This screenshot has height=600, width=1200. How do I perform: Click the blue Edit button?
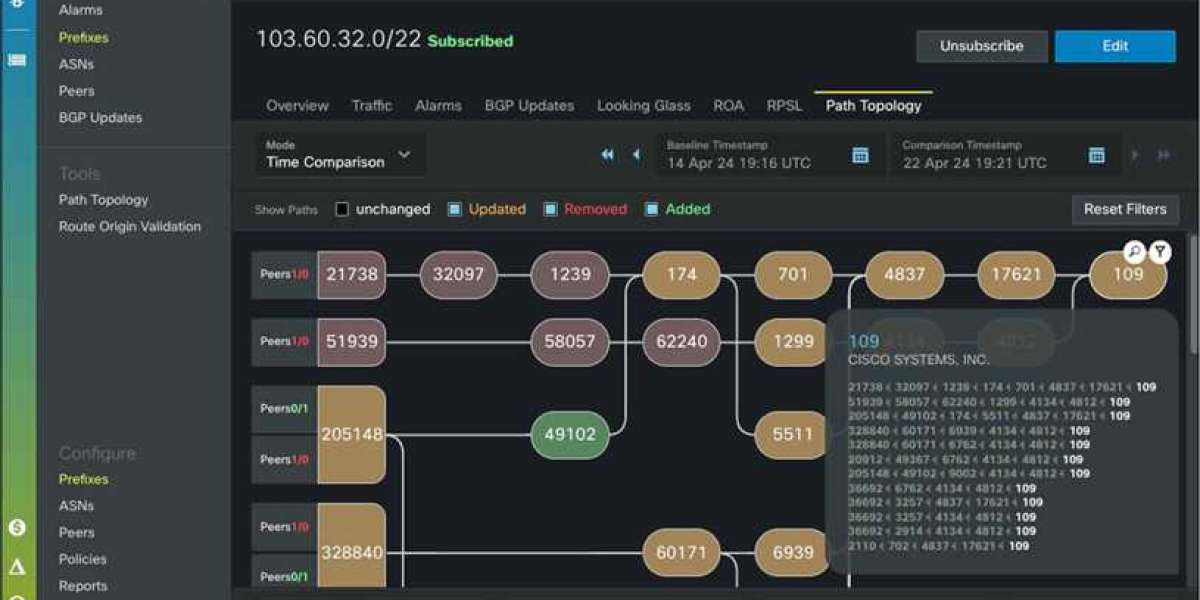click(1115, 46)
